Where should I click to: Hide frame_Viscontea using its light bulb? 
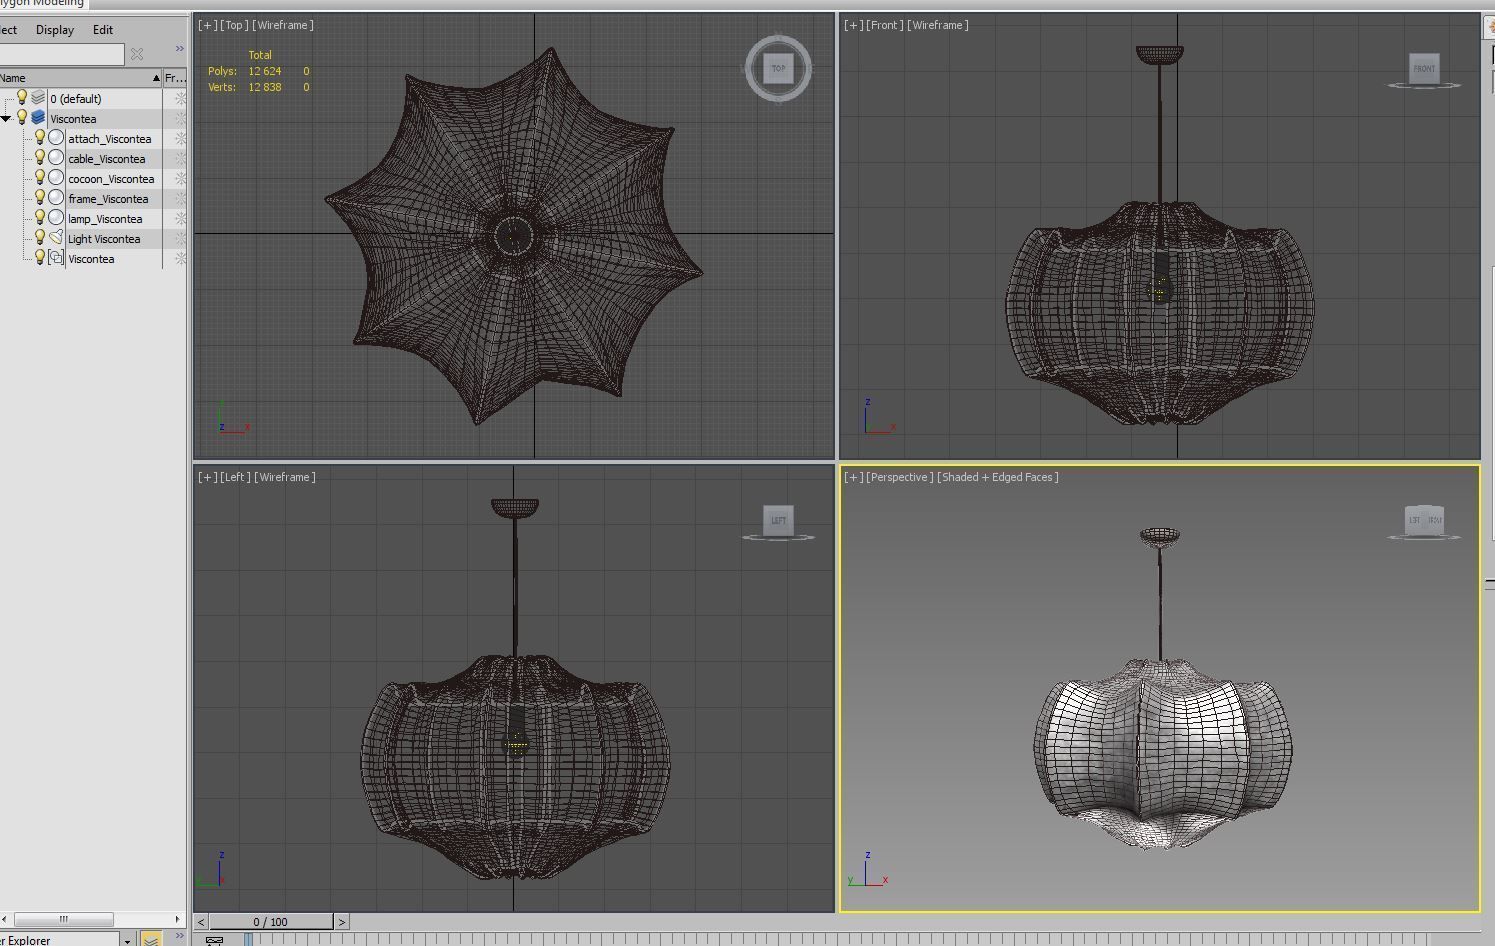40,198
